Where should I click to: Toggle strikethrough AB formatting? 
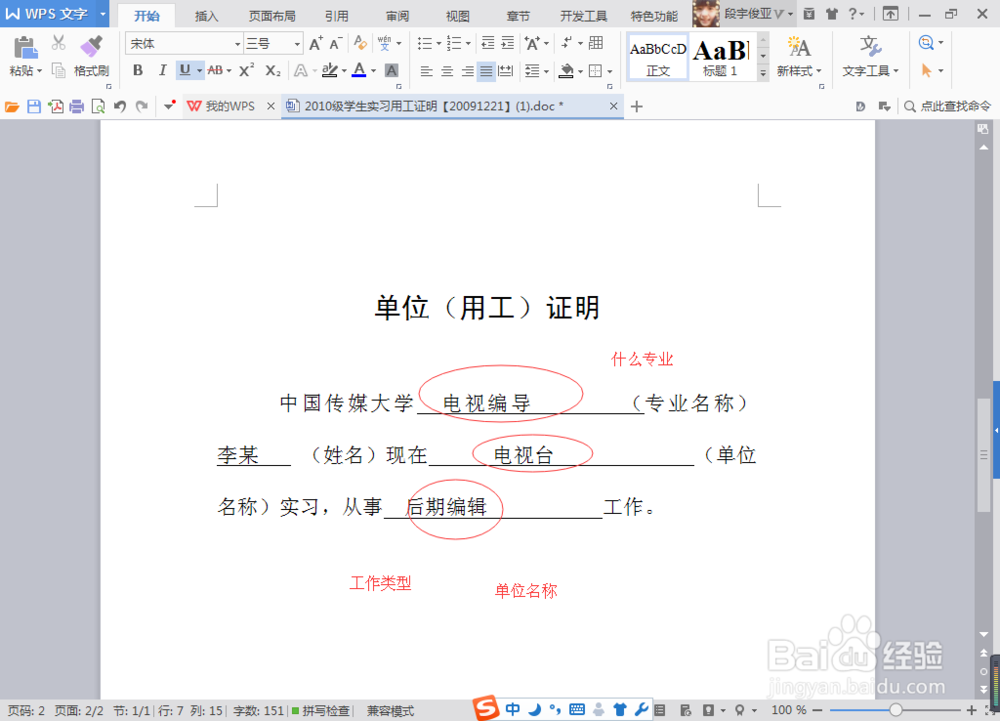tap(215, 70)
